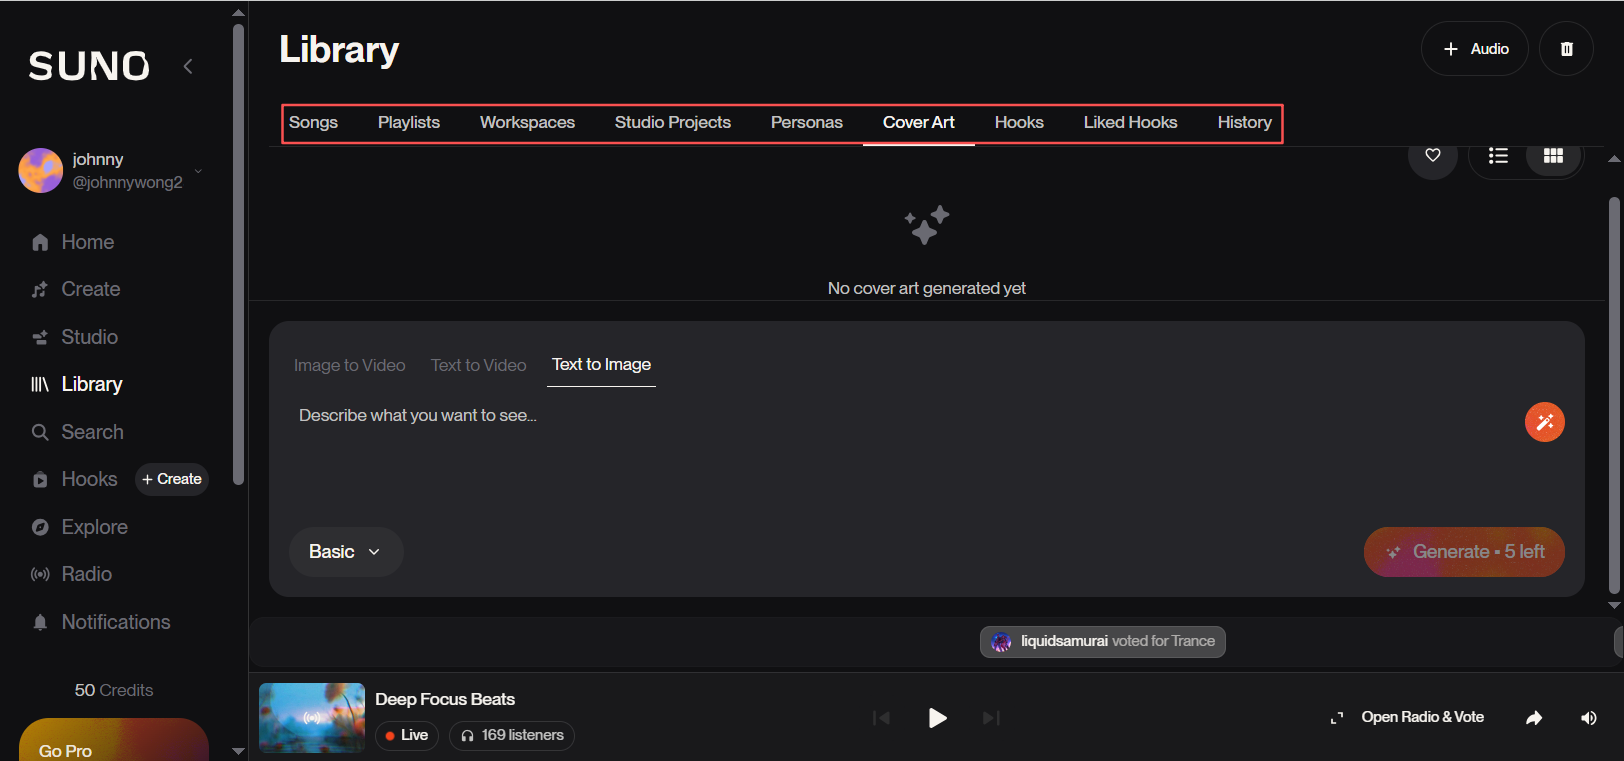Screen dimensions: 1624x761
Task: Click Open Radio & Vote
Action: pos(1407,717)
